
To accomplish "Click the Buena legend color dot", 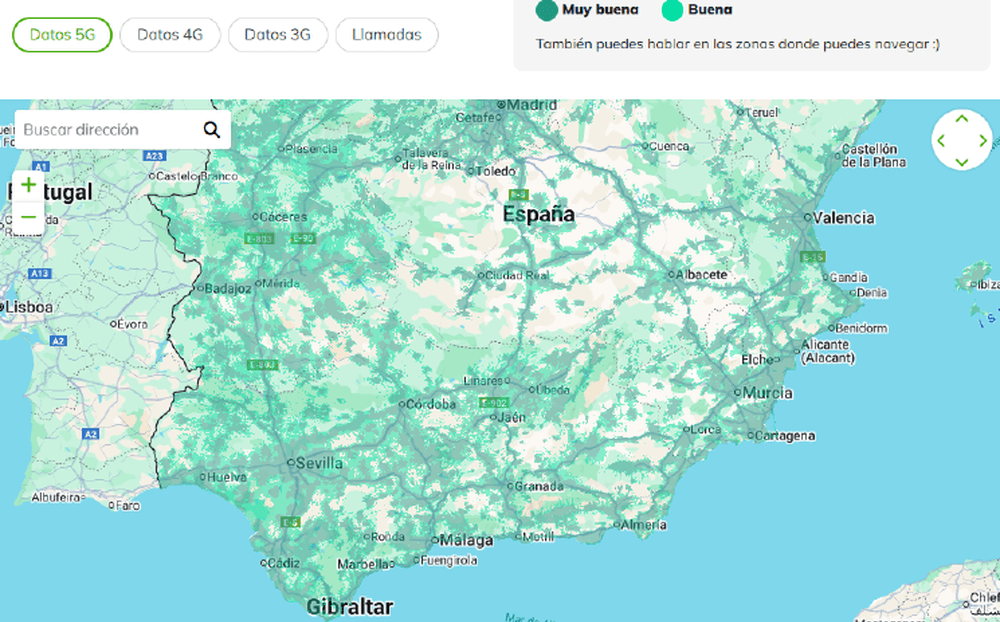I will (x=672, y=10).
